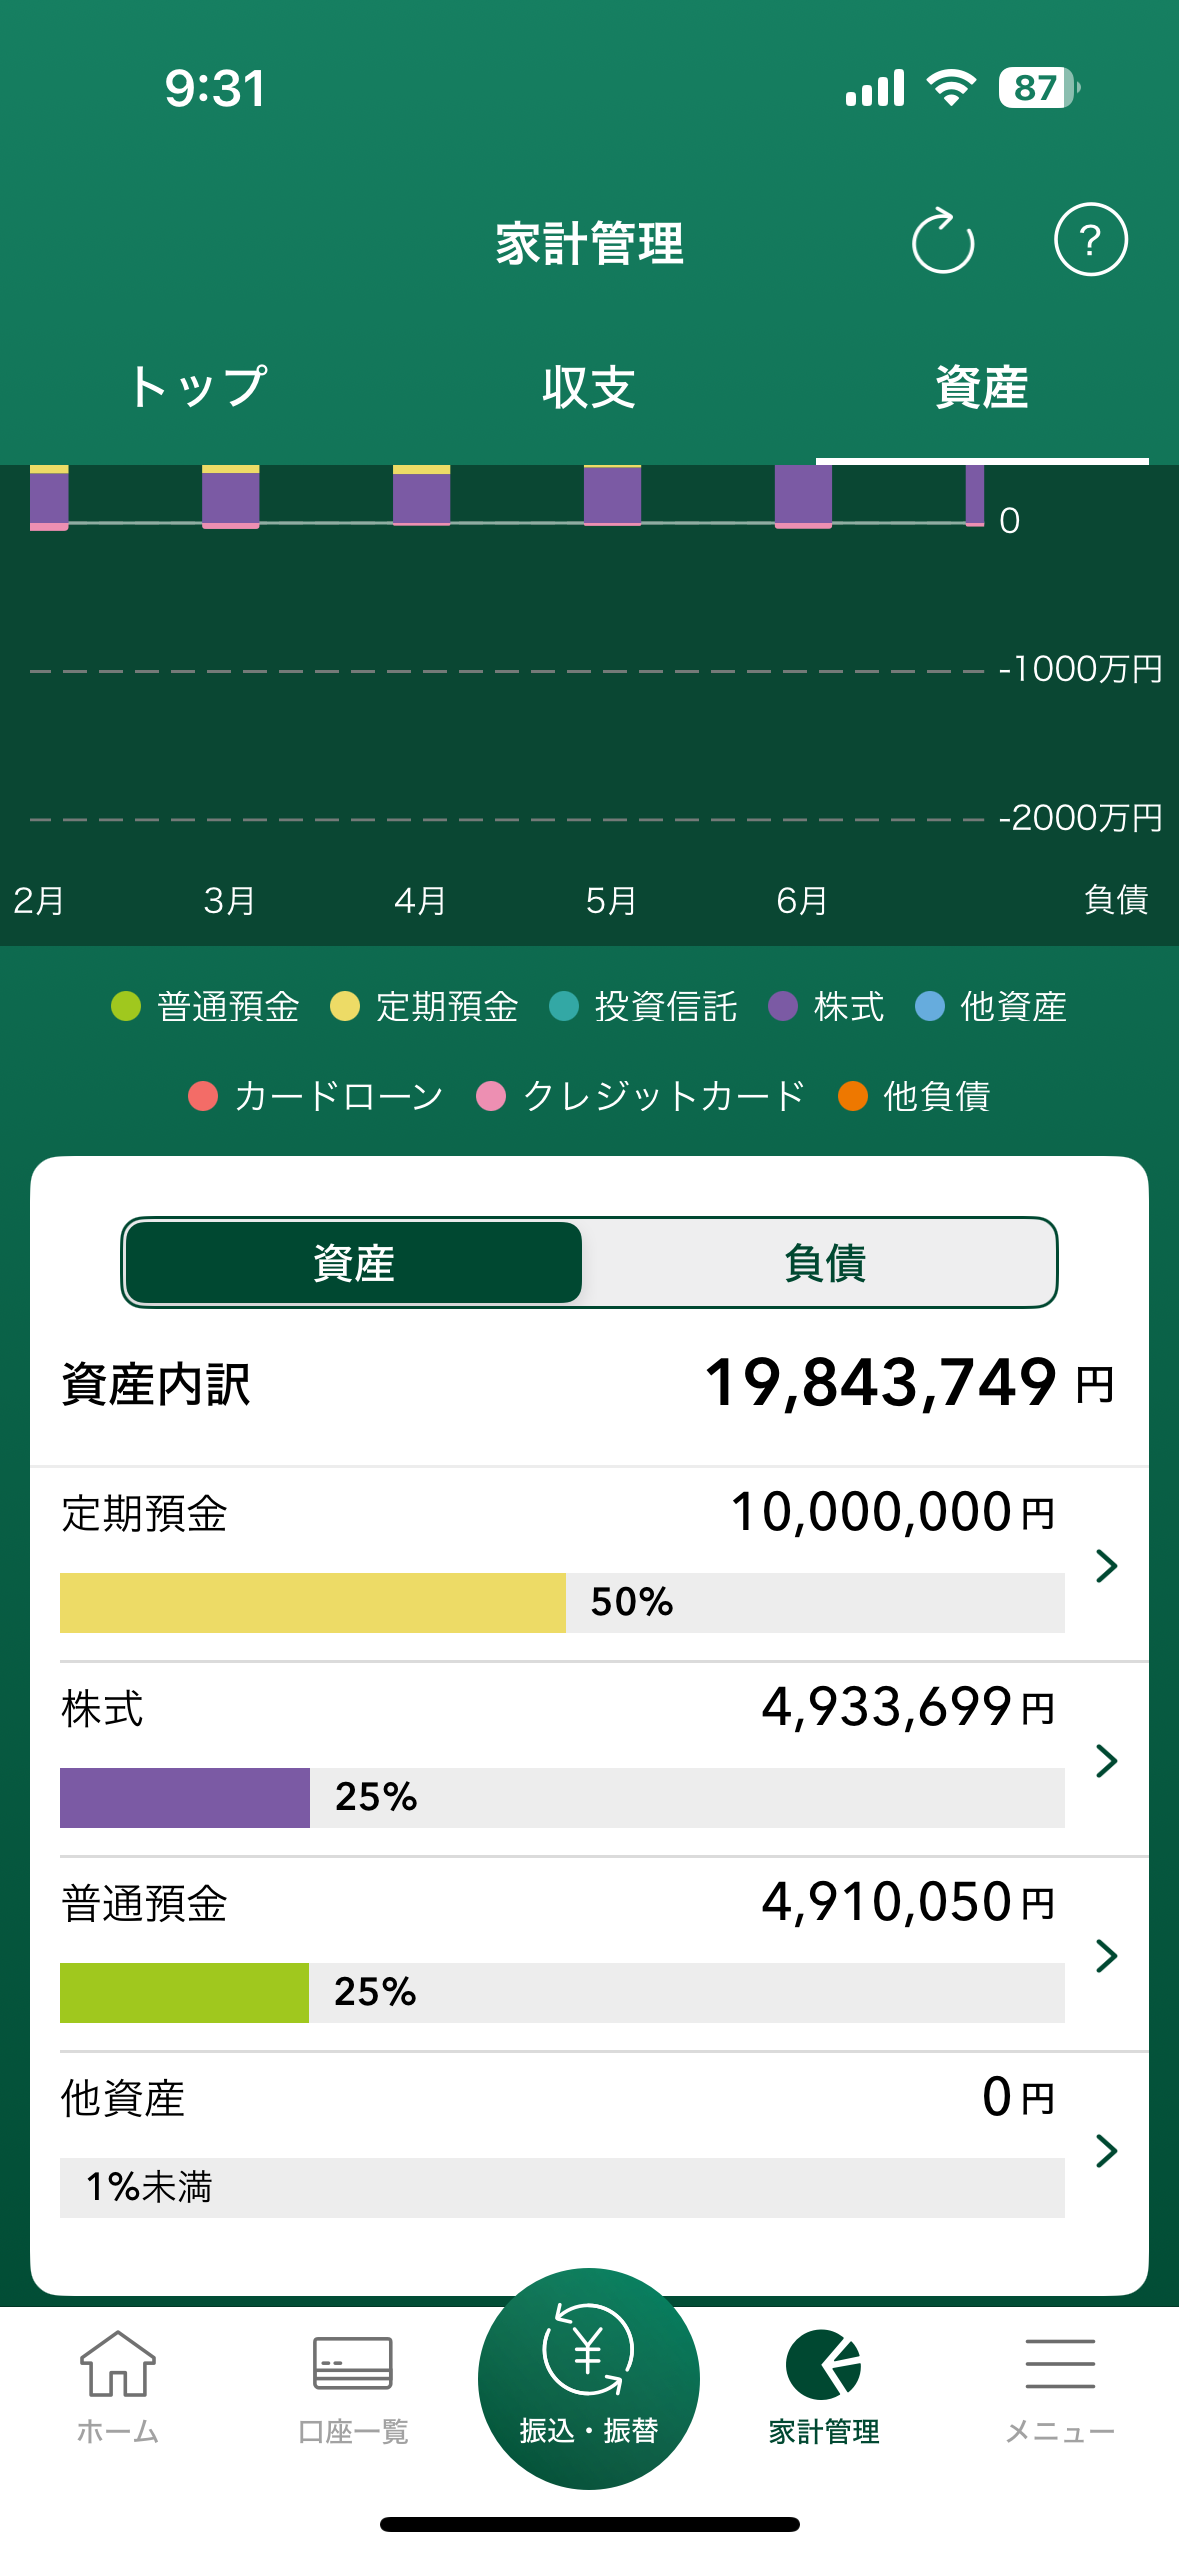Open 他資産 details row
The height and width of the screenshot is (2556, 1179).
point(589,2148)
